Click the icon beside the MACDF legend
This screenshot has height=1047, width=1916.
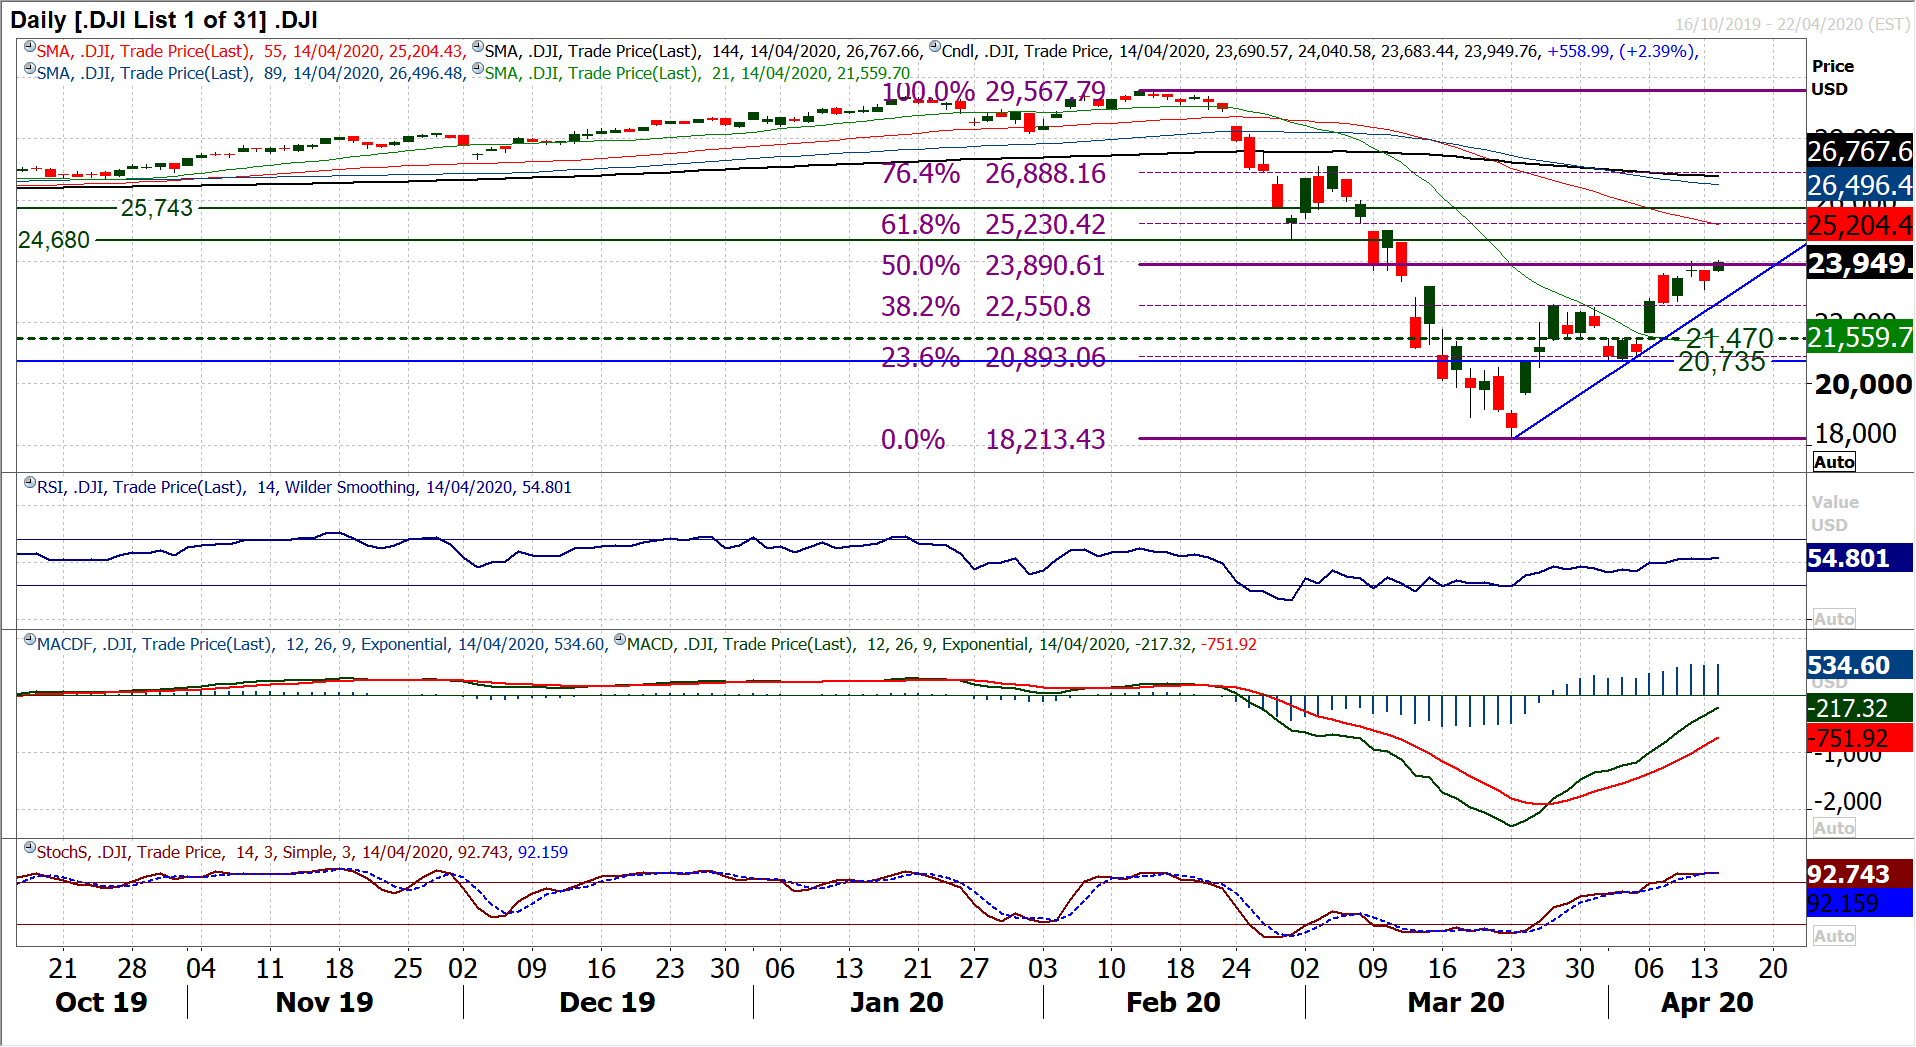tap(30, 640)
